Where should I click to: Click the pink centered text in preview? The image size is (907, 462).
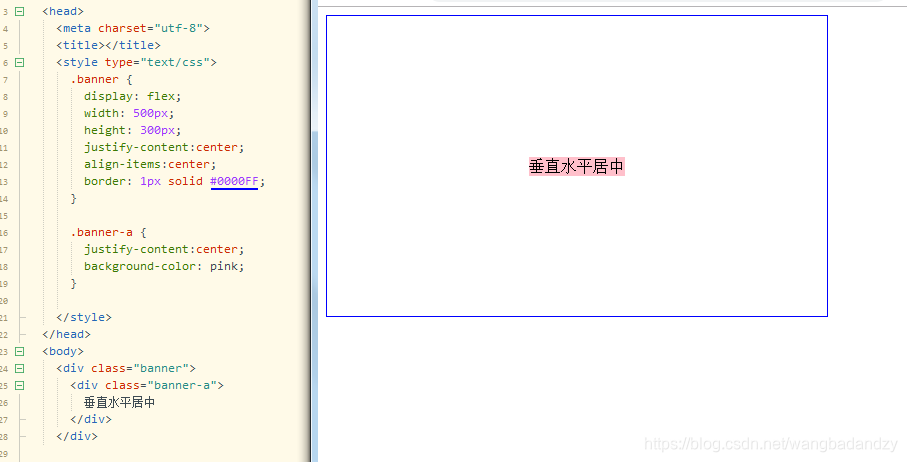click(x=577, y=167)
